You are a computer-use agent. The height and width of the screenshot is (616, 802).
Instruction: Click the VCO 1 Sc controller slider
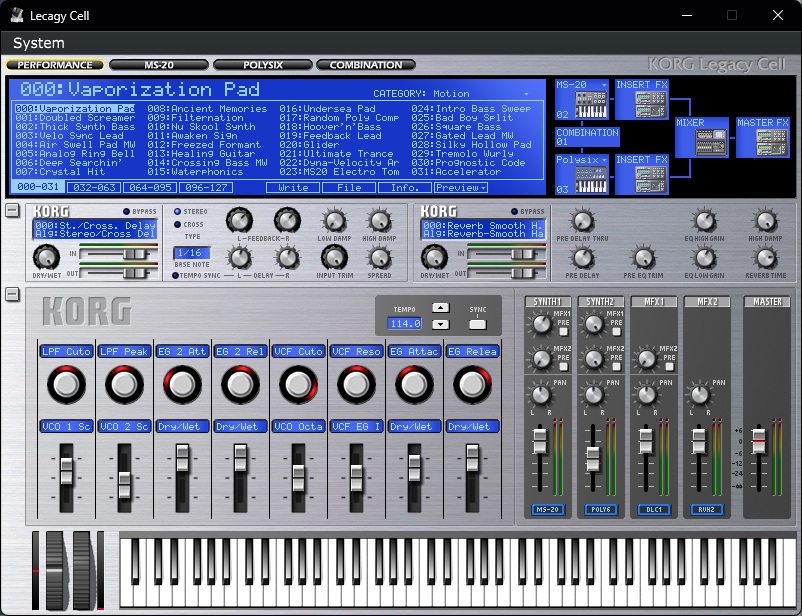(x=66, y=471)
